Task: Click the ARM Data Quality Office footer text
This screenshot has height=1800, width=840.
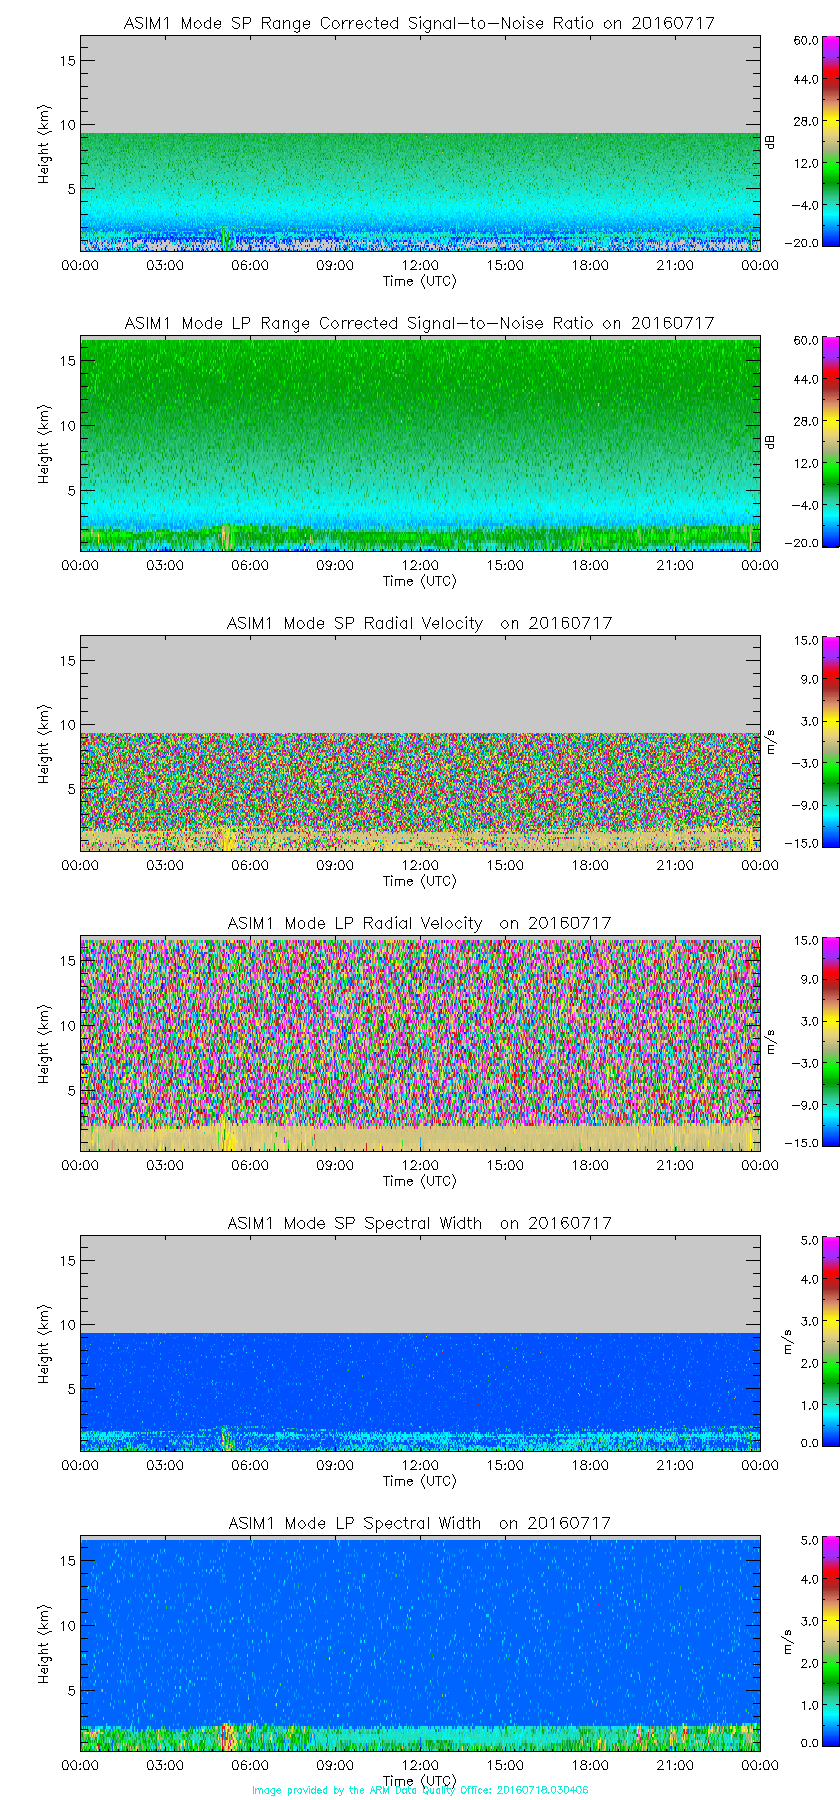Action: coord(420,1790)
